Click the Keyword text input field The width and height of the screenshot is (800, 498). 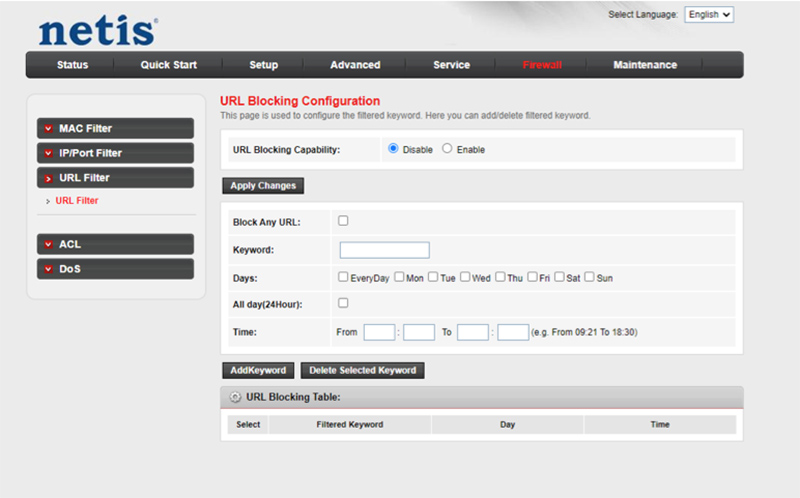click(x=384, y=250)
